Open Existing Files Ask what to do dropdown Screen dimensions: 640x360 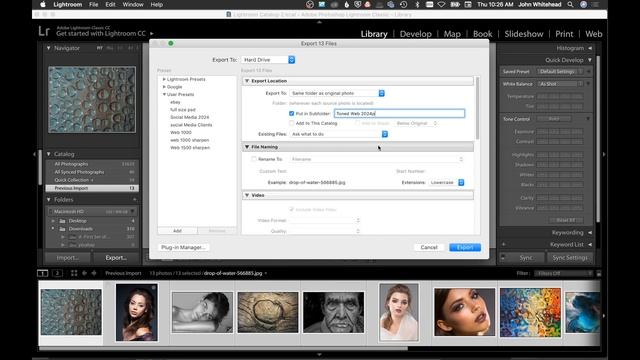click(x=339, y=134)
